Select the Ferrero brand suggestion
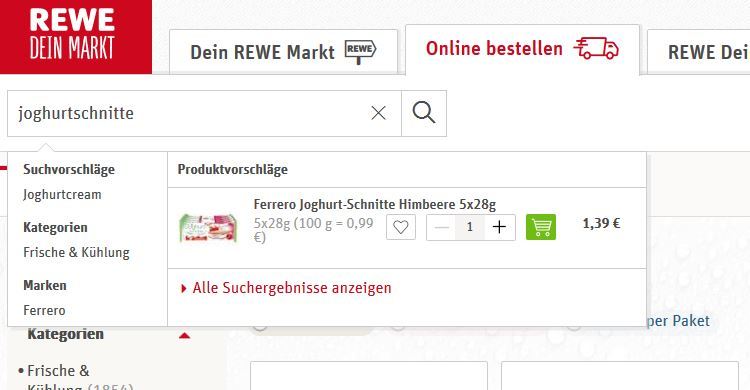The width and height of the screenshot is (750, 390). [x=44, y=310]
